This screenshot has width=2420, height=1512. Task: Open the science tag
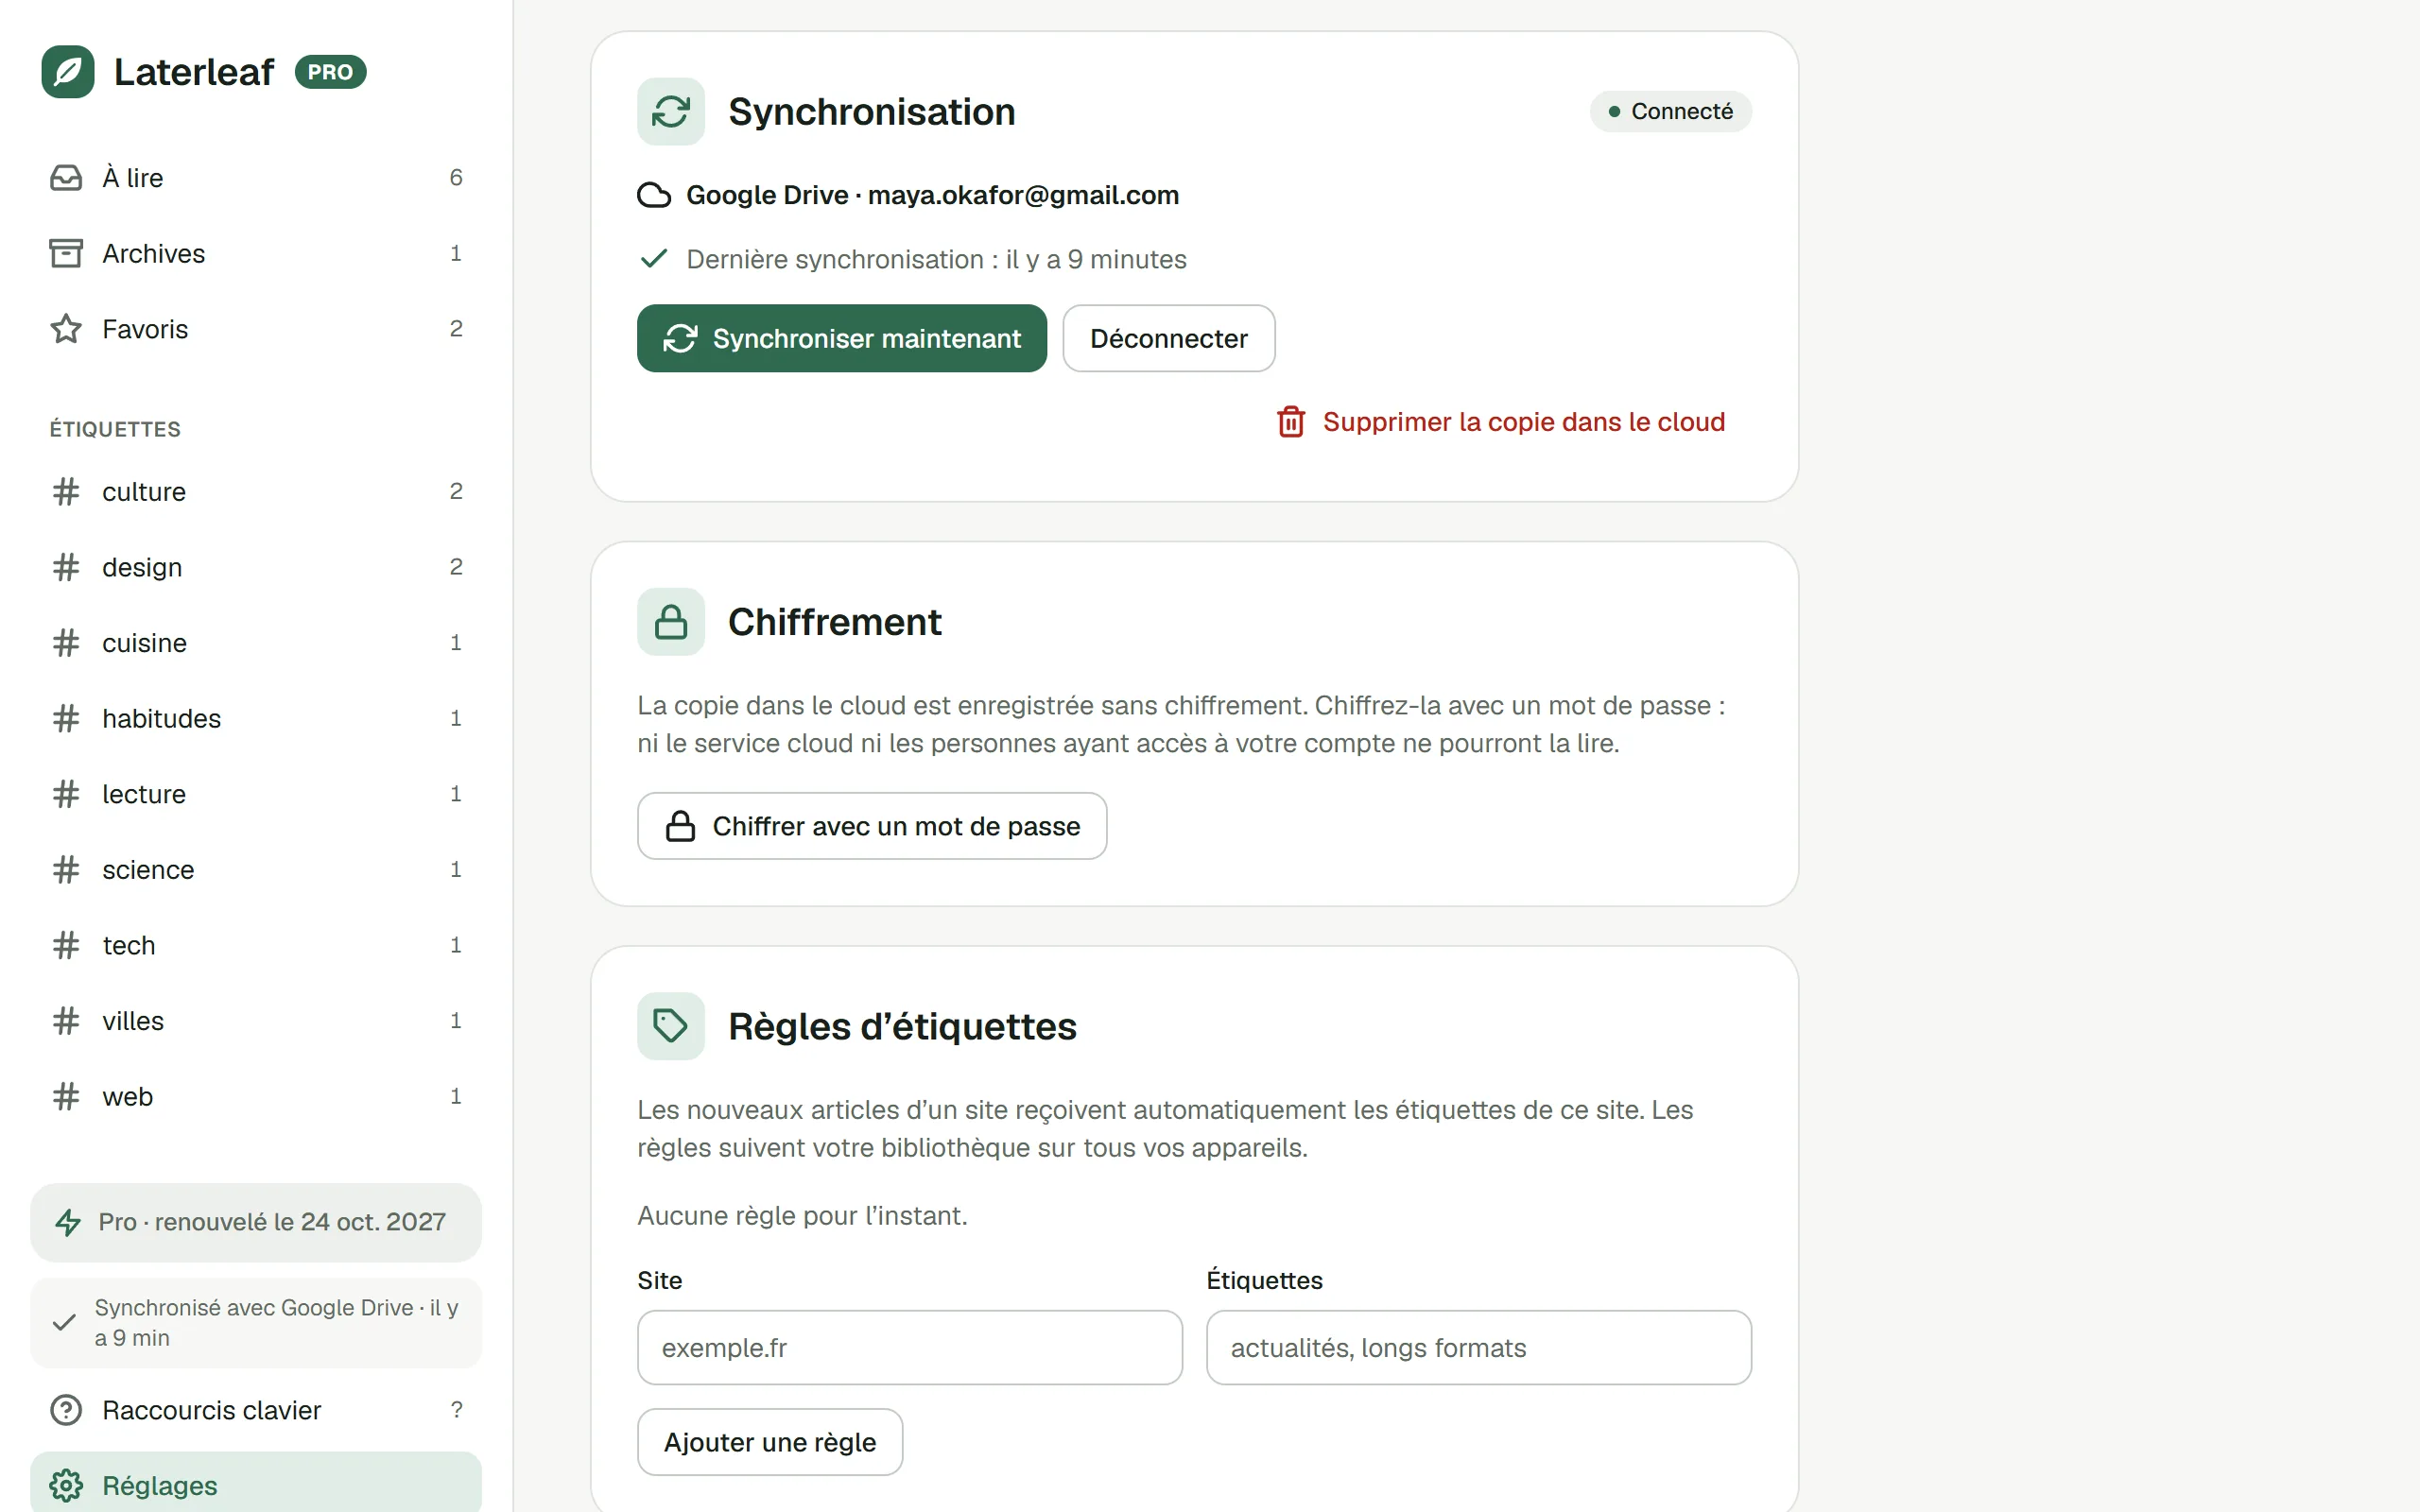[256, 870]
